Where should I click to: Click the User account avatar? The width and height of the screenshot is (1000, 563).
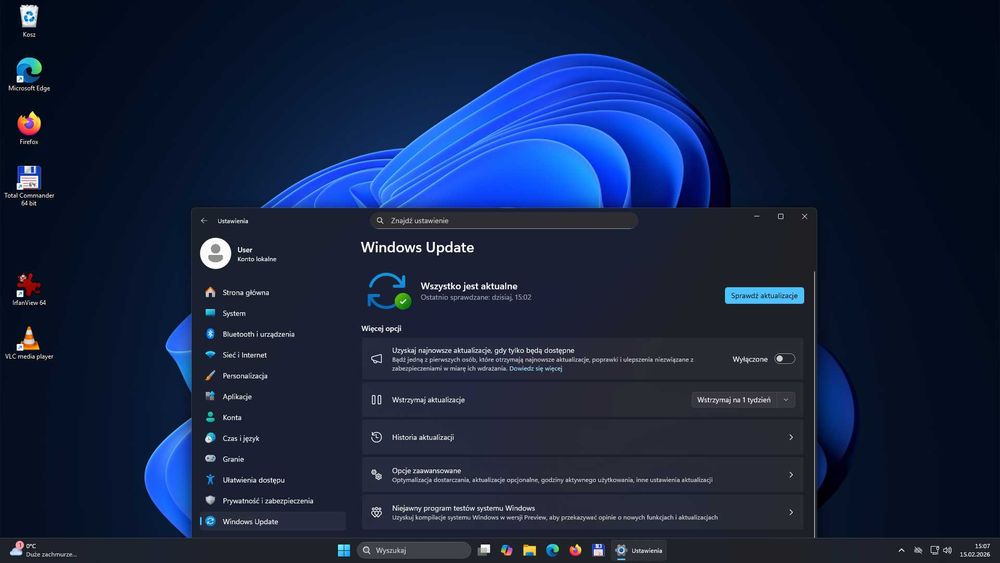pyautogui.click(x=216, y=254)
